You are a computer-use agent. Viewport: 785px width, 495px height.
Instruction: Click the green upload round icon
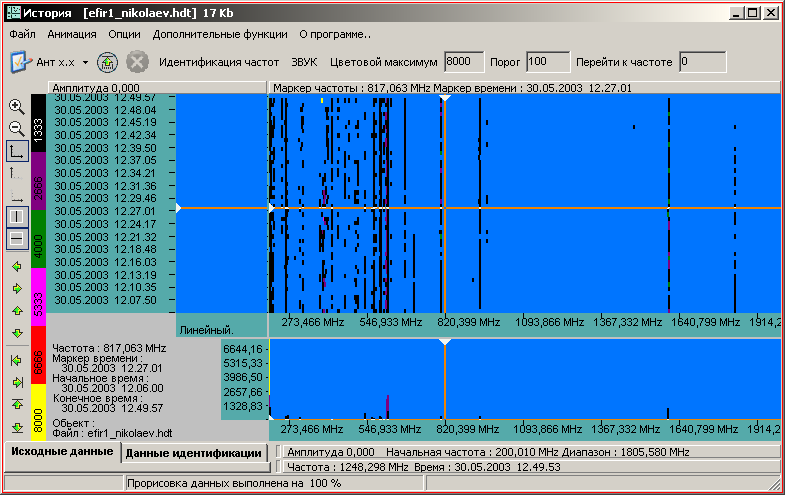(107, 63)
